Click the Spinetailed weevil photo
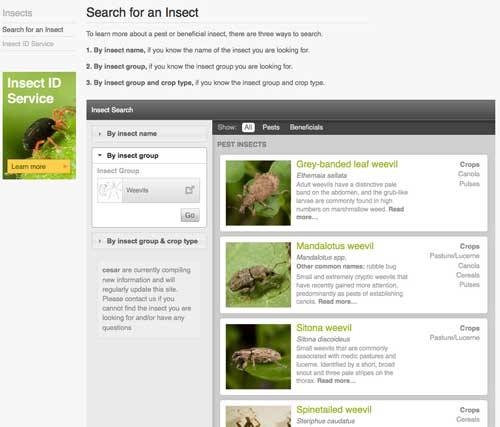500x427 pixels. [258, 416]
